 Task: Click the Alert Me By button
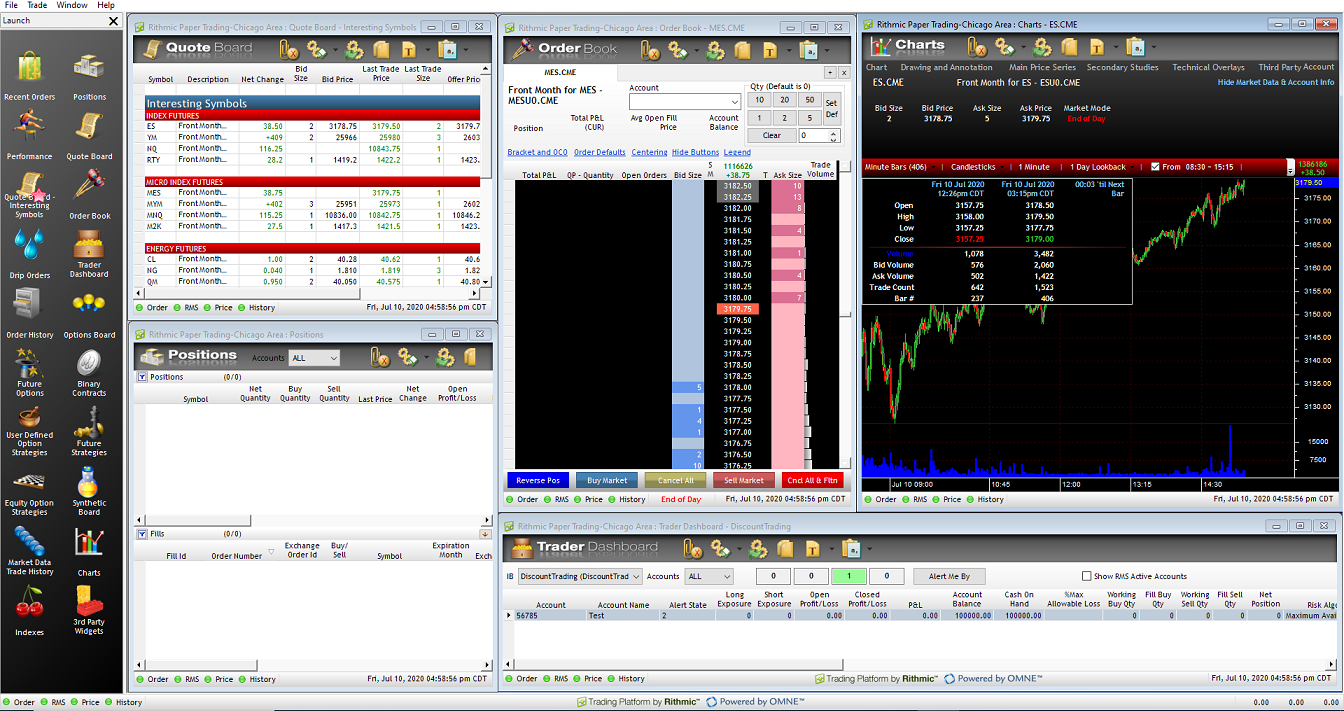tap(949, 576)
